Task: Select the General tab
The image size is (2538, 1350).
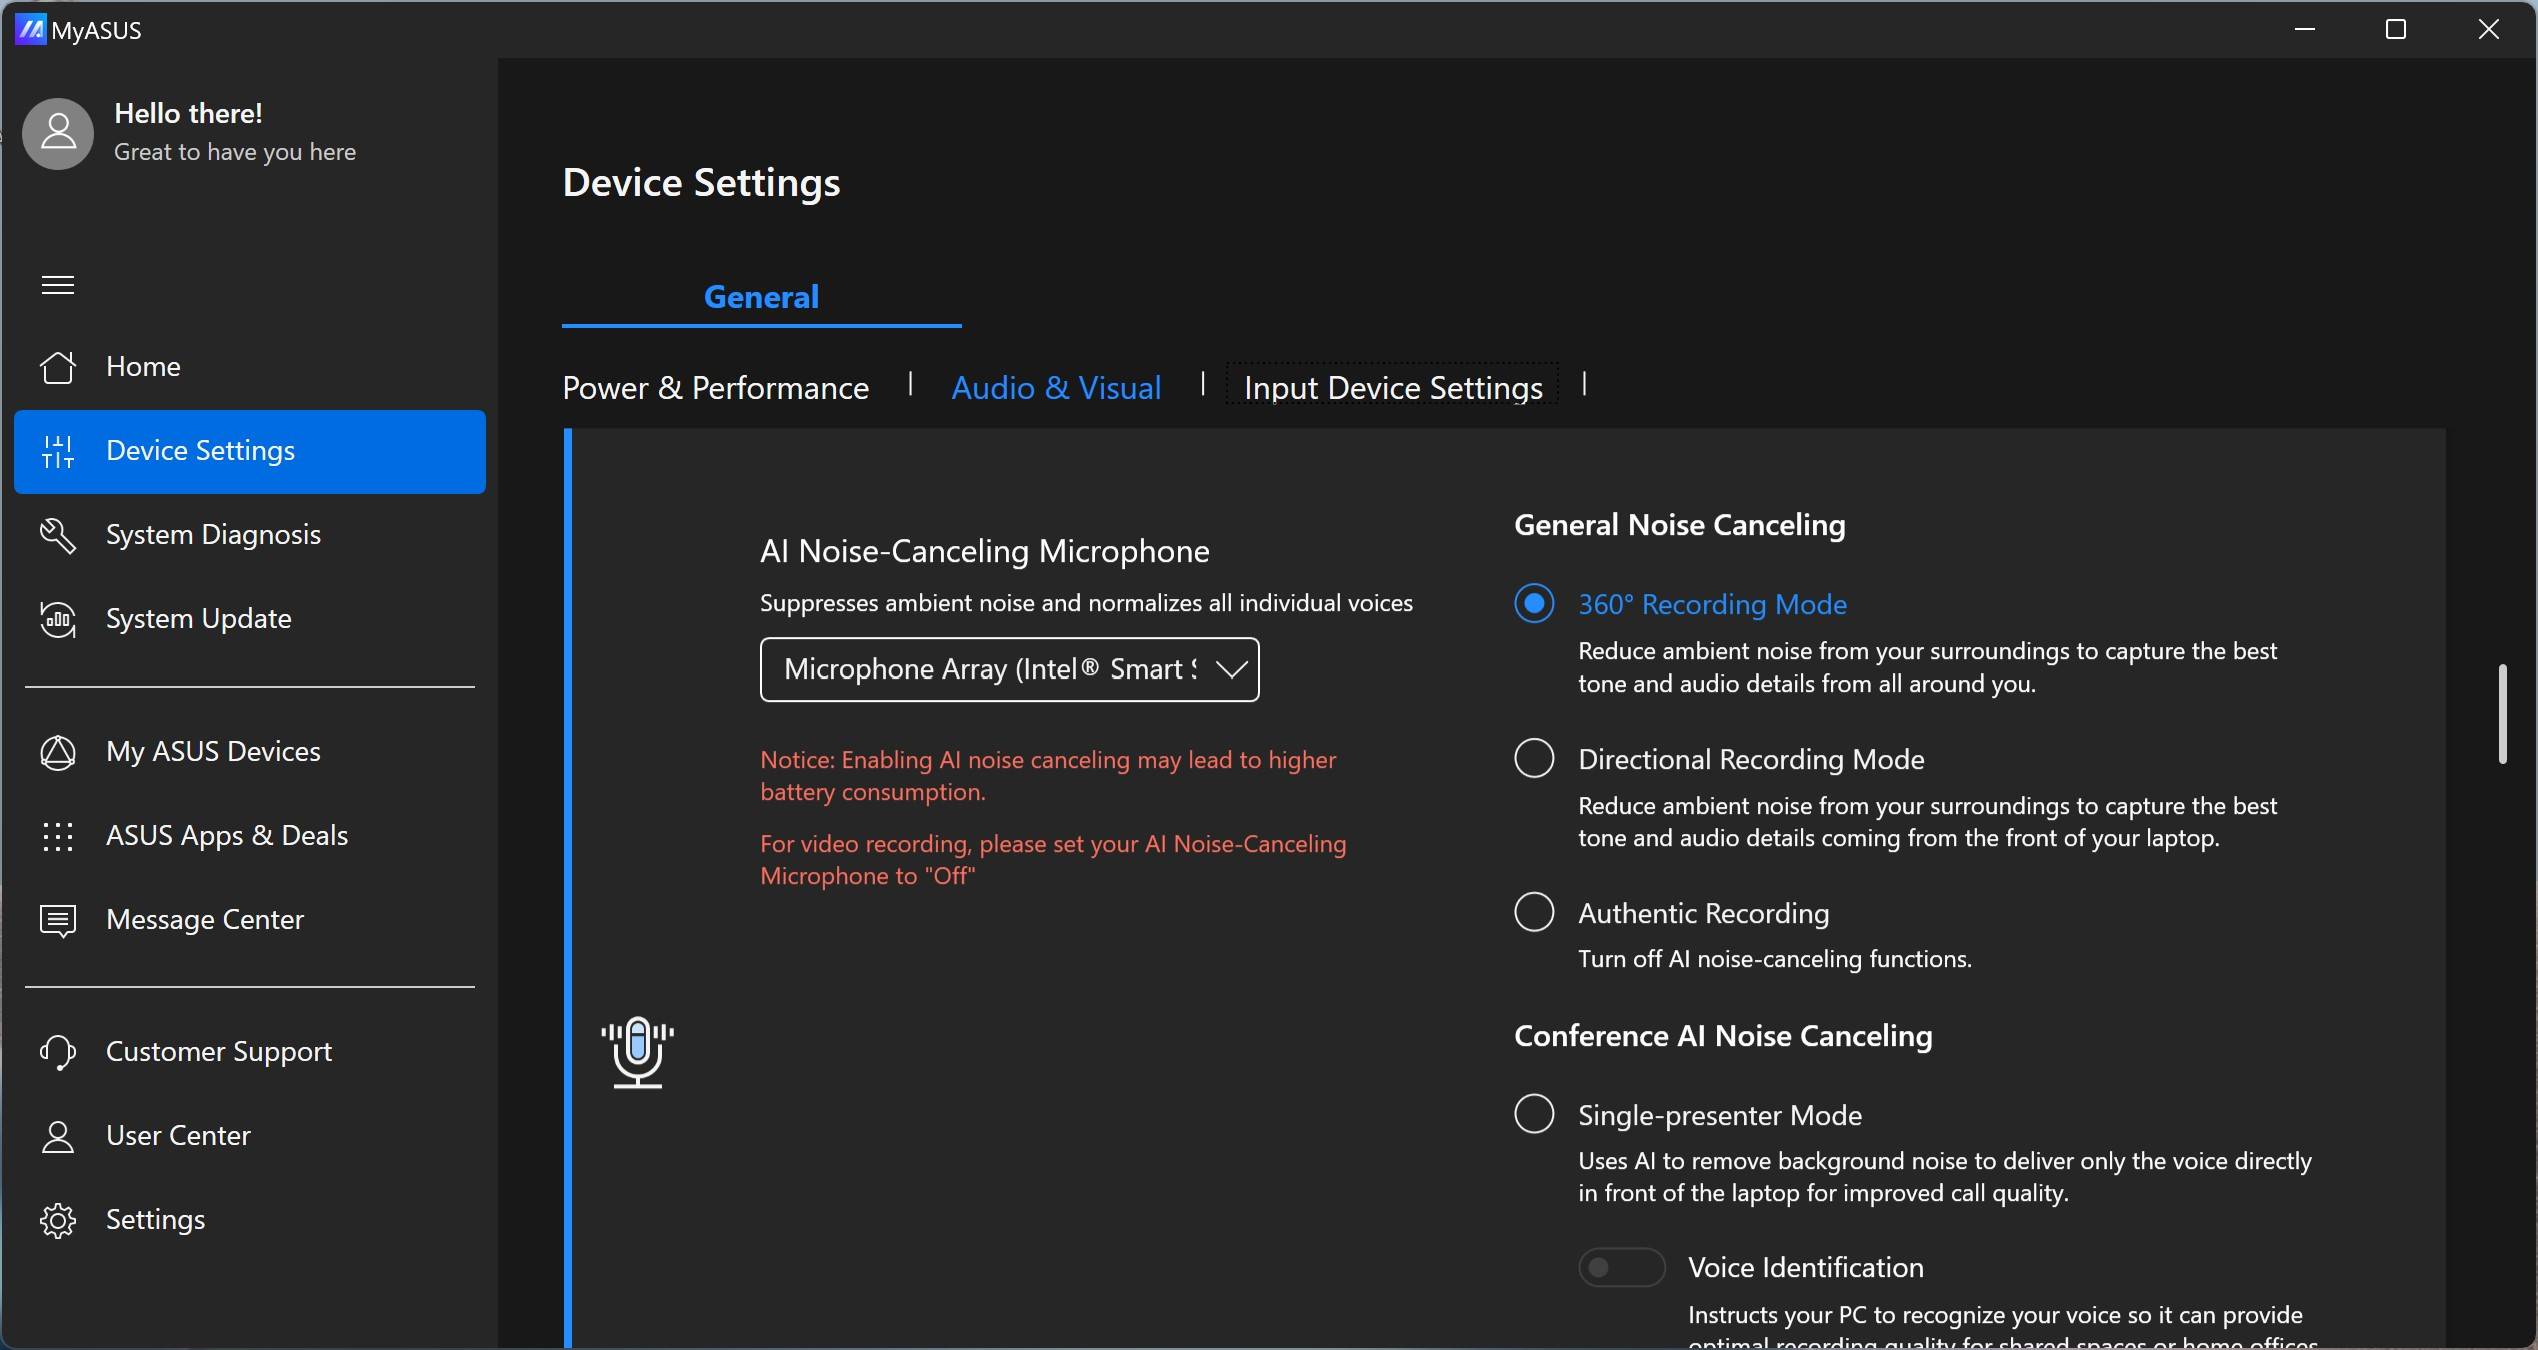Action: click(x=760, y=297)
